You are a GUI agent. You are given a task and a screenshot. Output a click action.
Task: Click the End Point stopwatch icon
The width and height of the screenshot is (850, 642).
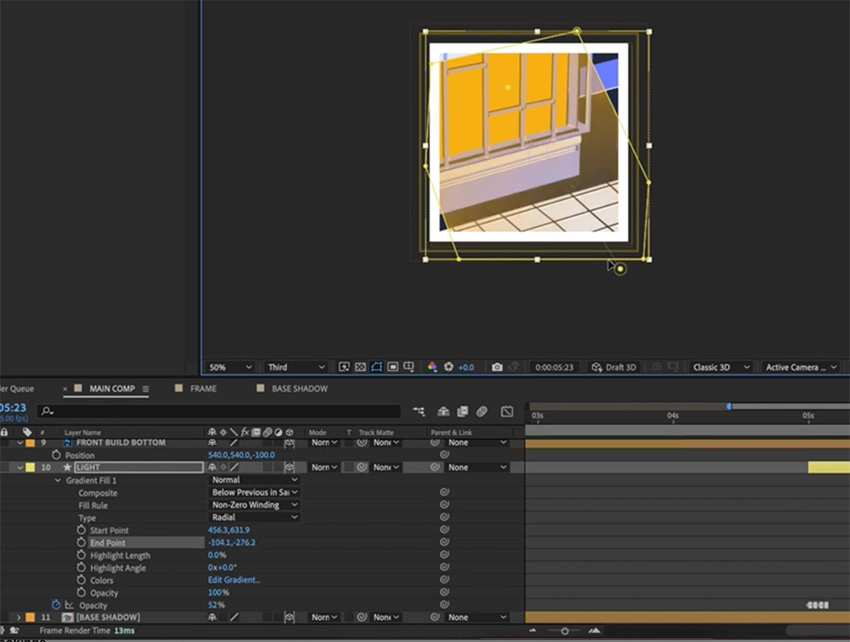[x=81, y=543]
